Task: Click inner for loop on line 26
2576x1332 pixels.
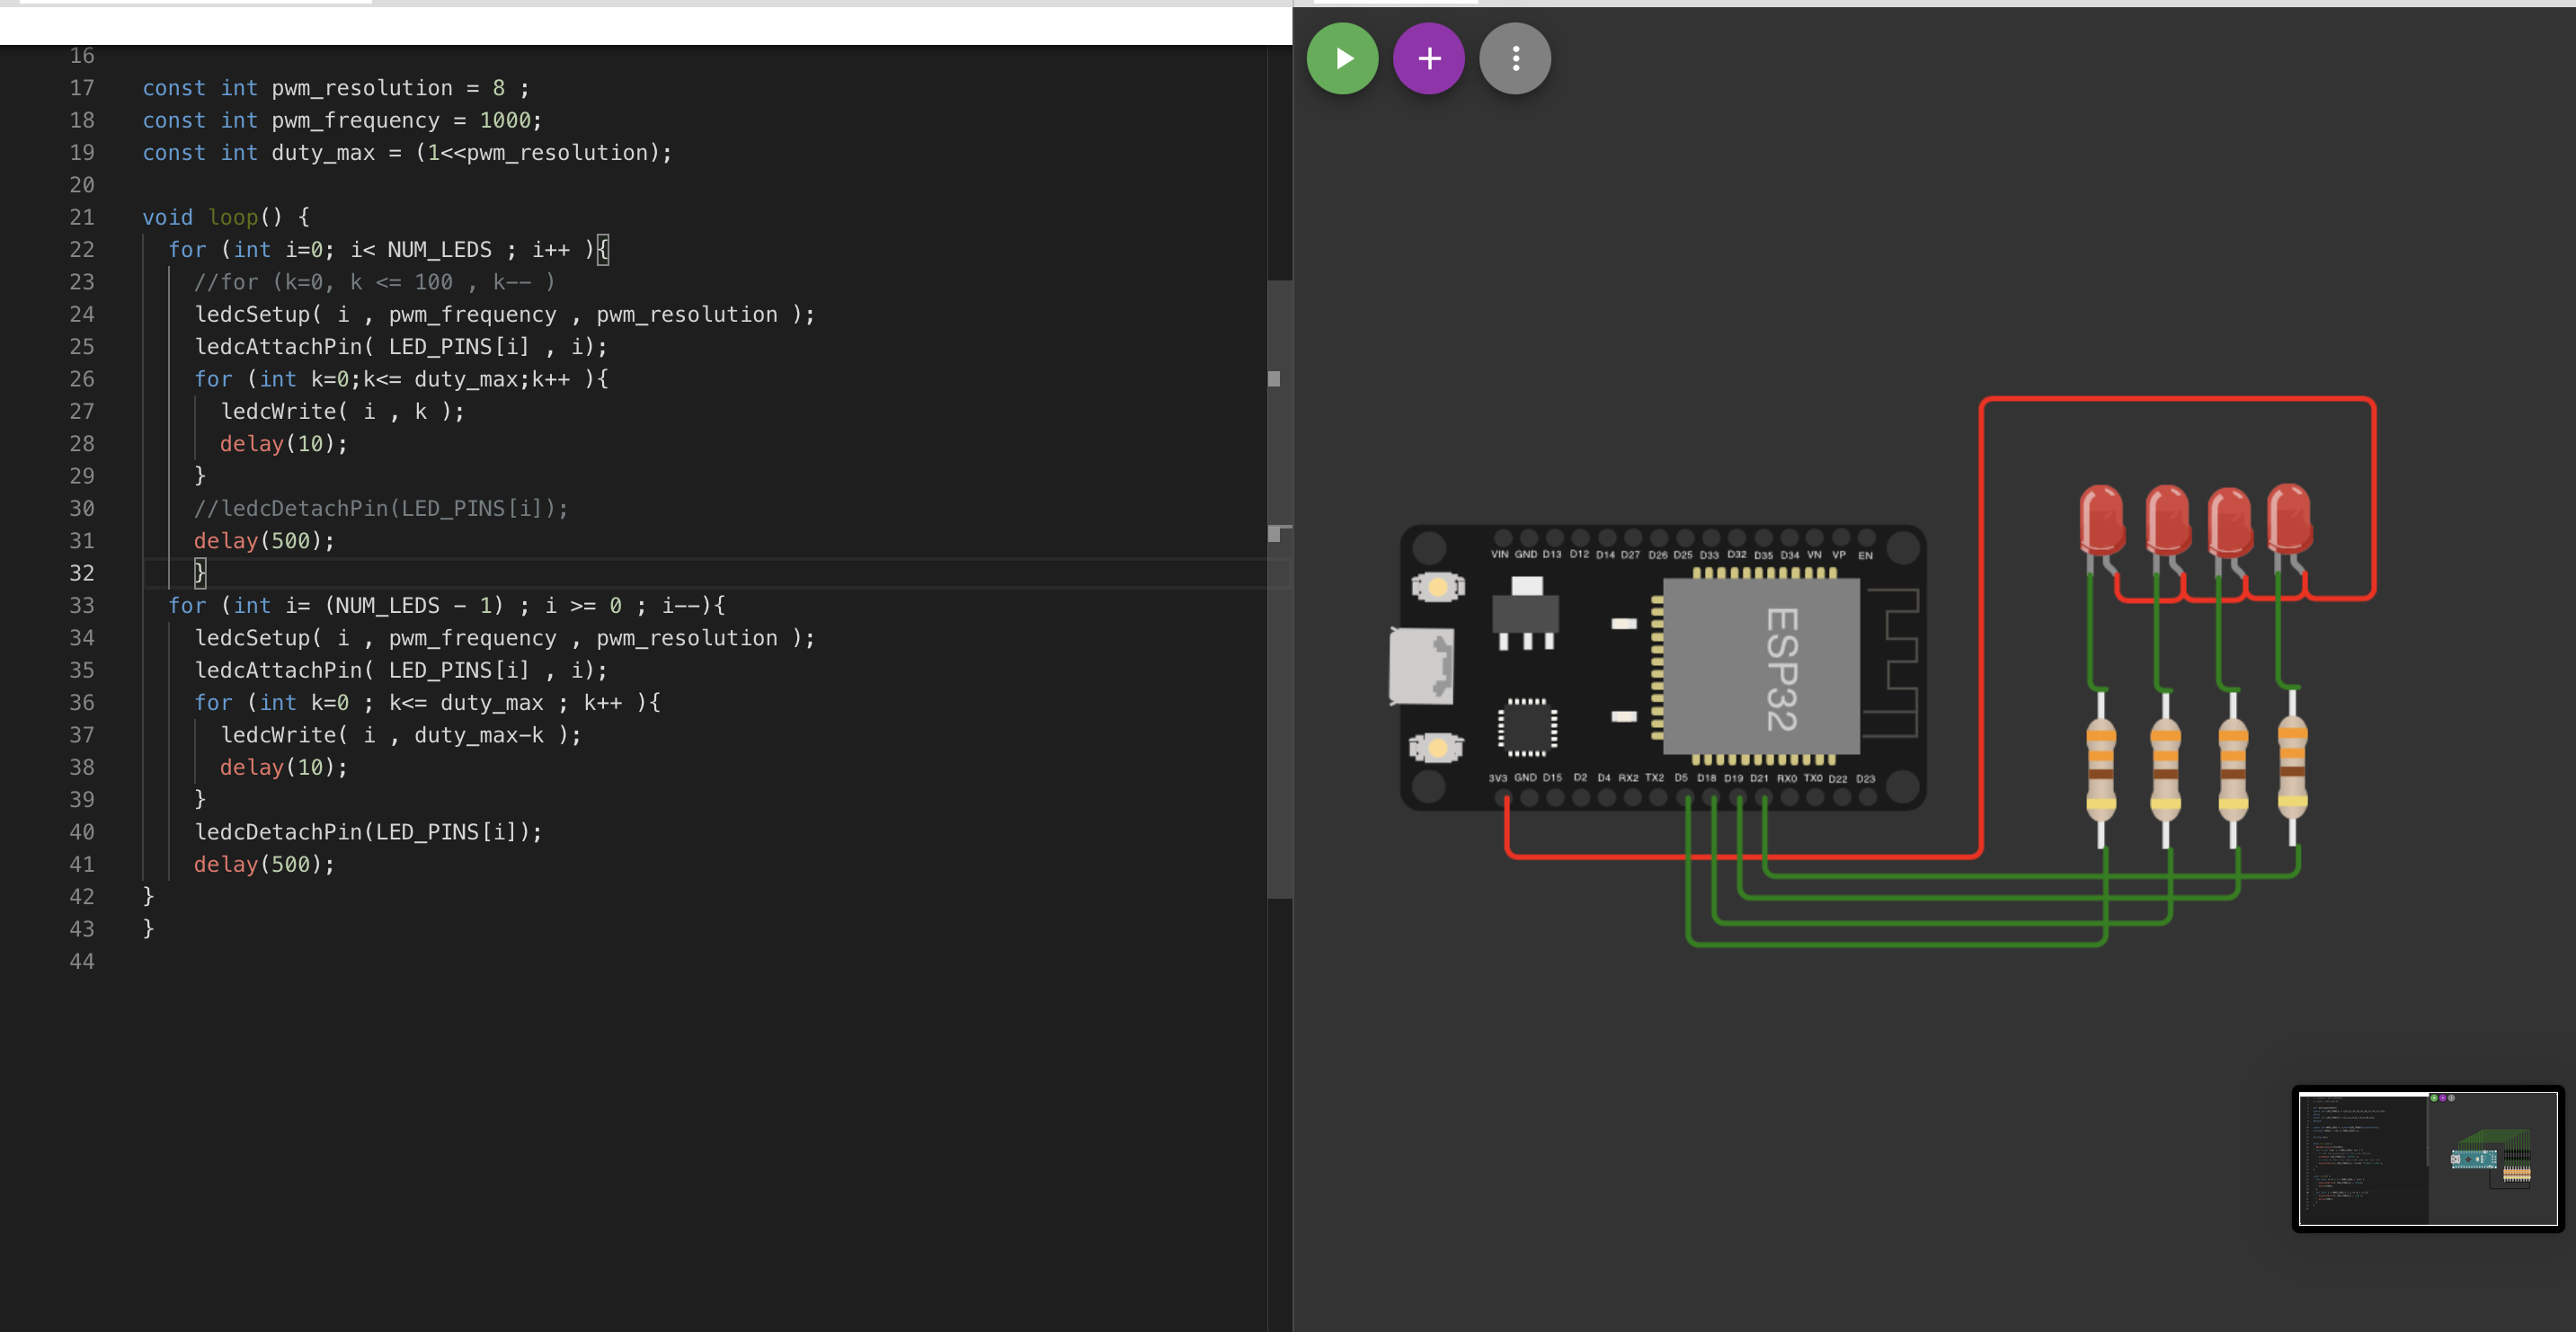Action: pos(401,379)
